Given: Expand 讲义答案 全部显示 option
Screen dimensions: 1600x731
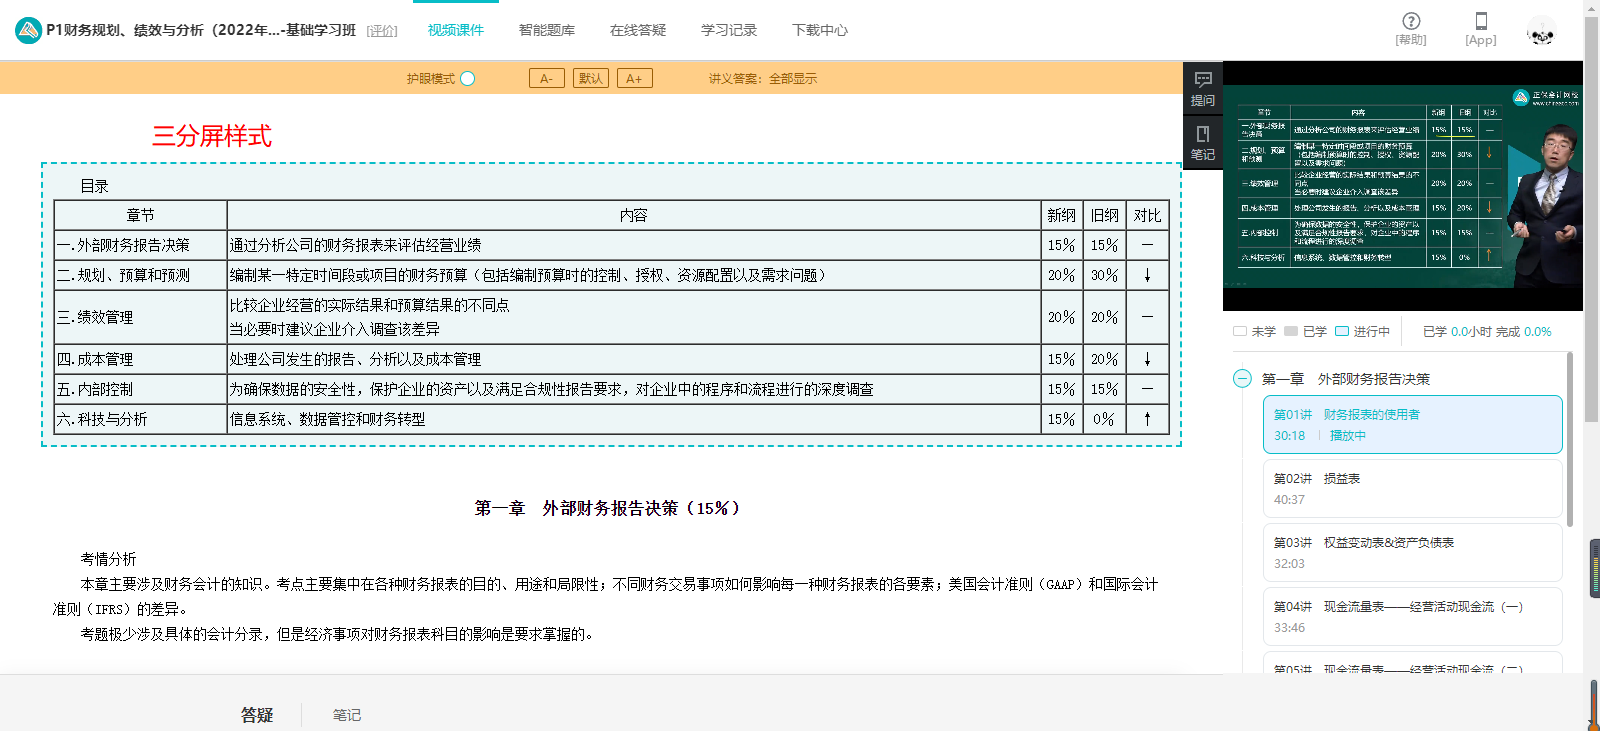Looking at the screenshot, I should click(x=792, y=78).
